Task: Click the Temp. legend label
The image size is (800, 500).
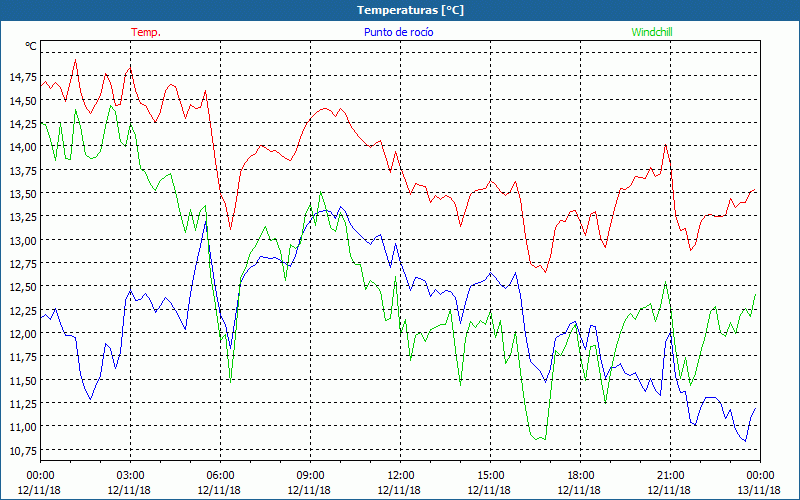Action: 146,32
